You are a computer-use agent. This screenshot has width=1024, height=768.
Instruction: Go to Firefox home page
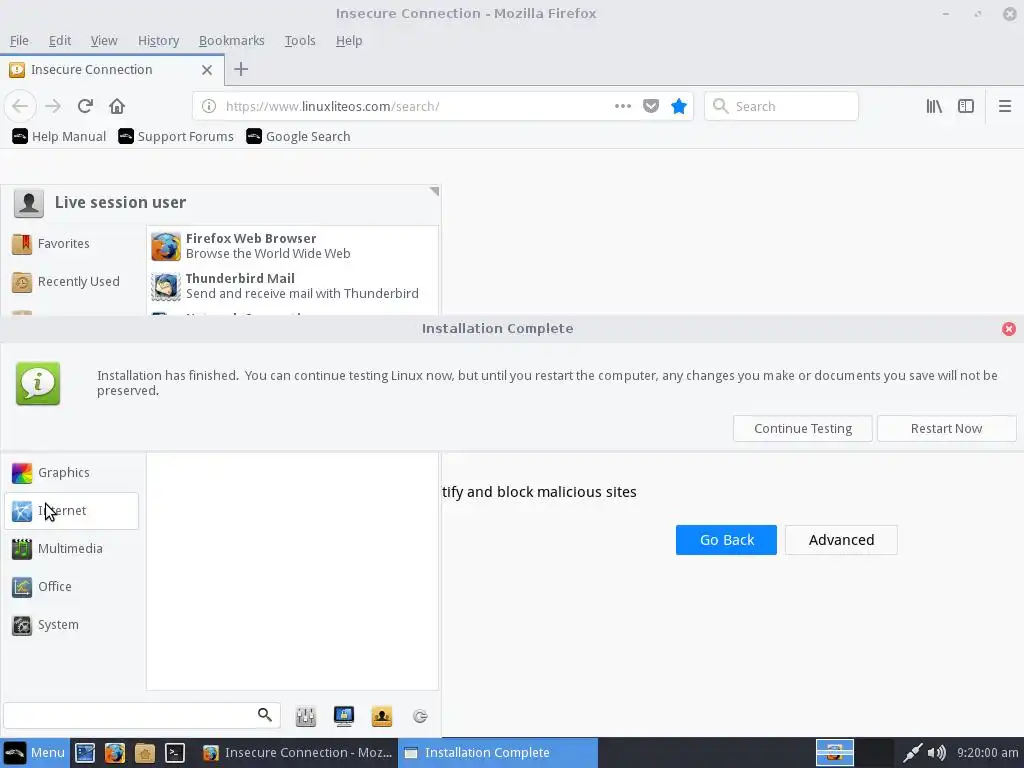pos(117,106)
